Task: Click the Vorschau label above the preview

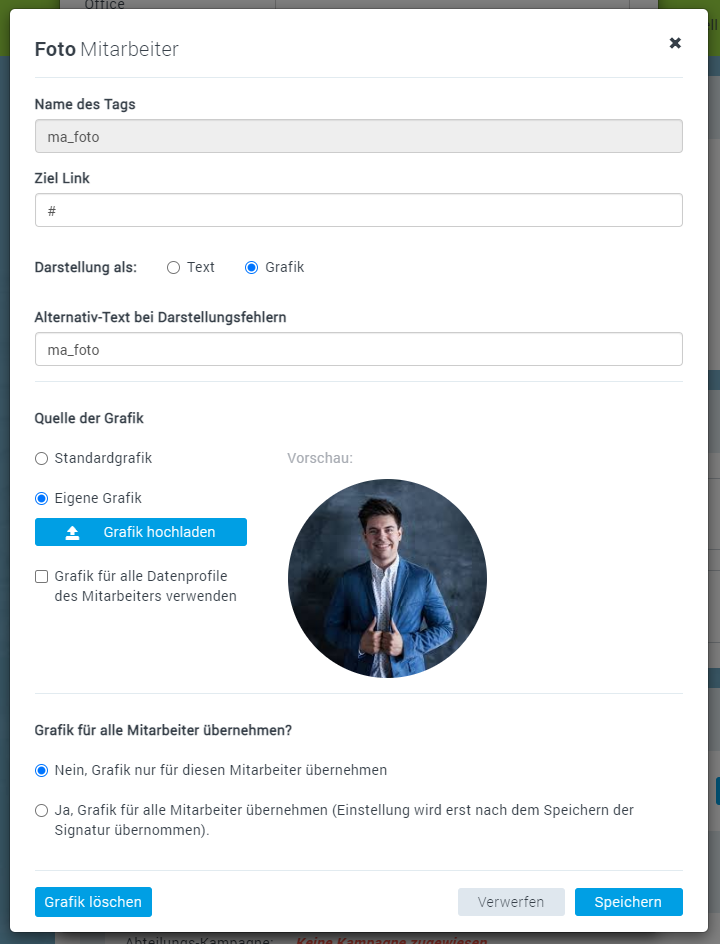Action: coord(320,459)
